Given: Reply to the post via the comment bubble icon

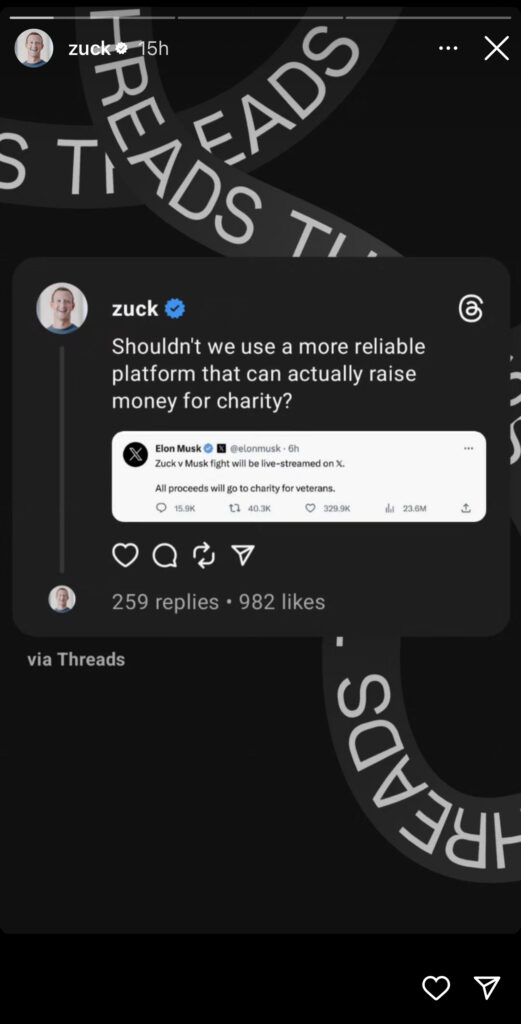Looking at the screenshot, I should click(x=165, y=556).
